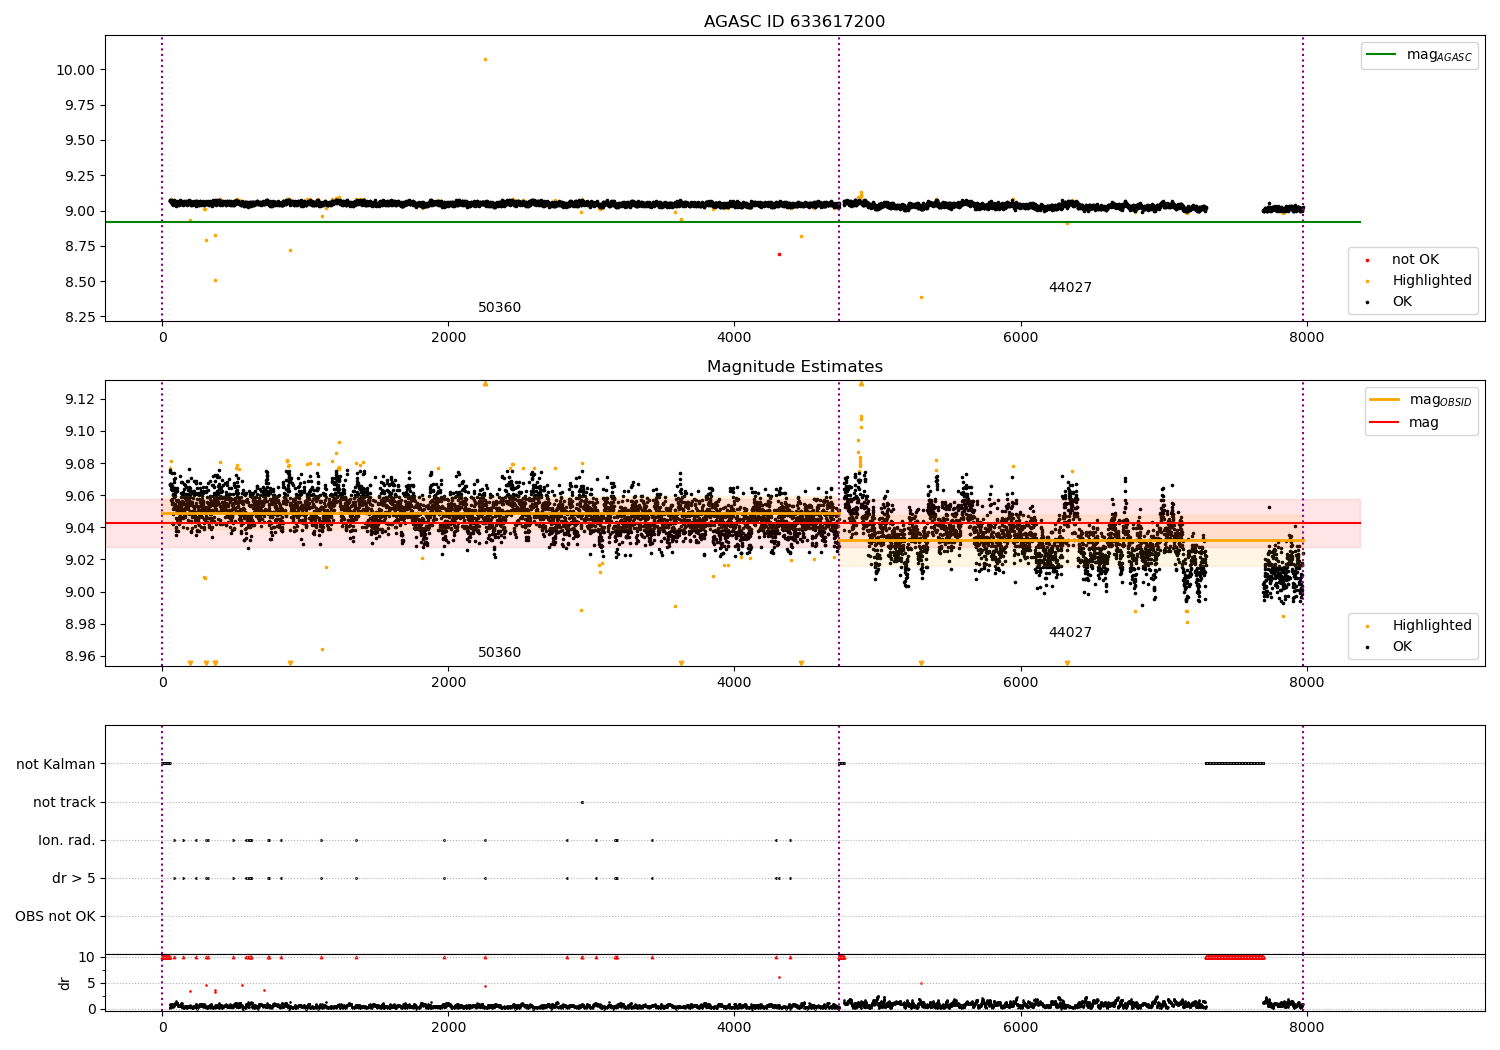Click the 9.75 y-axis tick label

tap(79, 105)
